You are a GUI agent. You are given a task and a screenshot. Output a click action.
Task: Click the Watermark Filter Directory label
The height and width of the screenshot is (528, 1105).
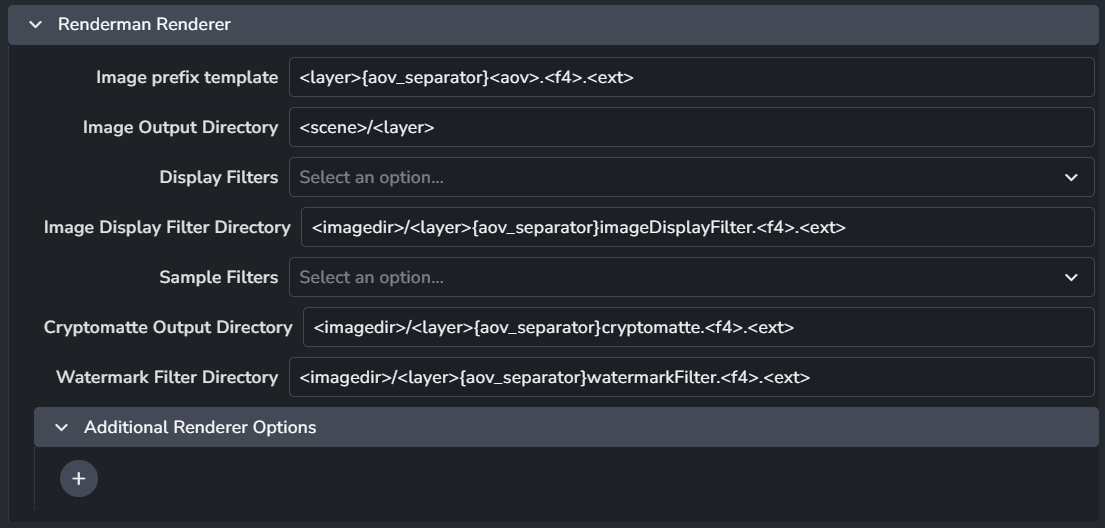pos(167,377)
